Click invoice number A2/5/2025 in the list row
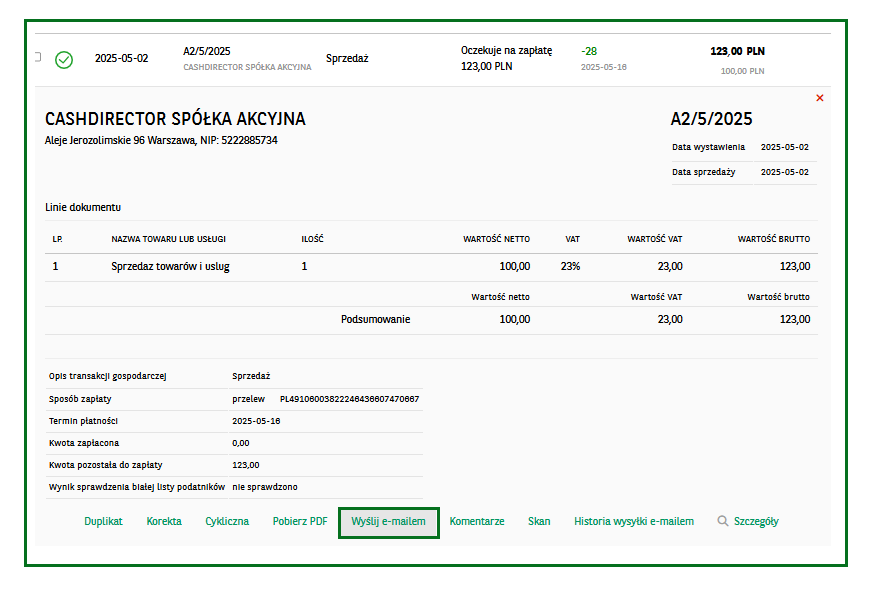This screenshot has height=592, width=878. point(207,51)
